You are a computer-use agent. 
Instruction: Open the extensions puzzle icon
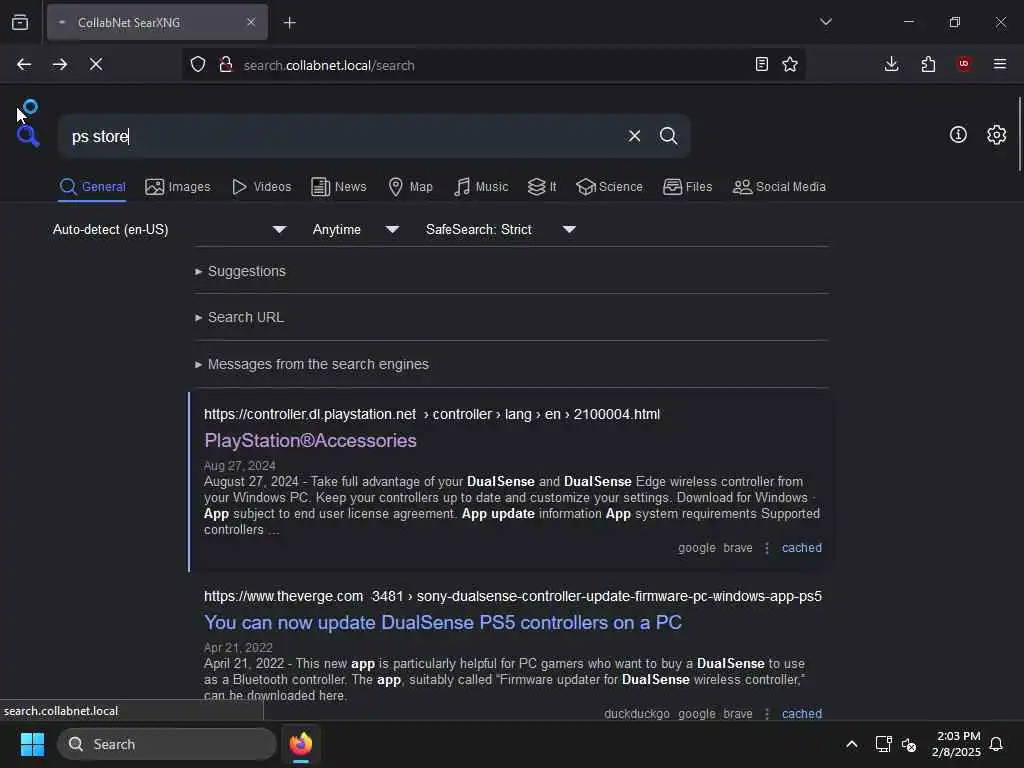(x=928, y=64)
